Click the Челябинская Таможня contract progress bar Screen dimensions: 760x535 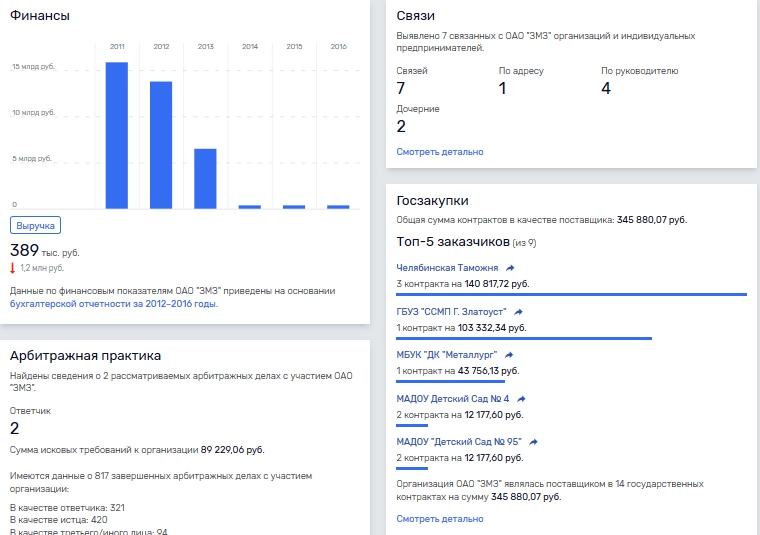click(571, 294)
